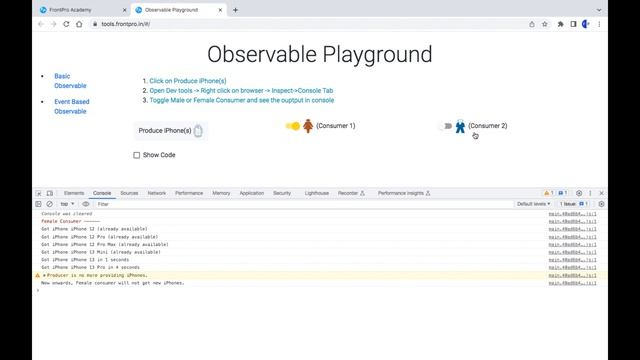The height and width of the screenshot is (360, 640).
Task: Switch to the Lighthouse tab
Action: pyautogui.click(x=316, y=193)
